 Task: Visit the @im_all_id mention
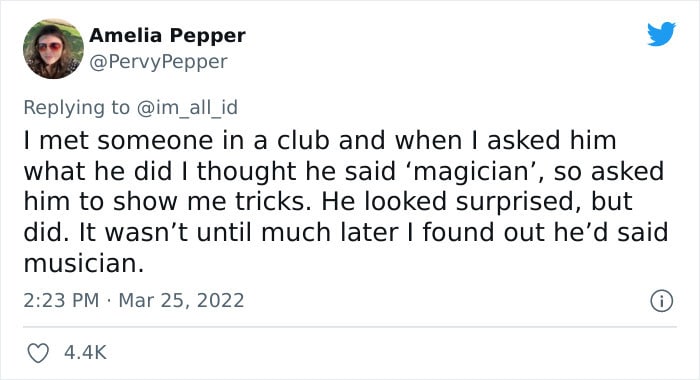tap(187, 108)
